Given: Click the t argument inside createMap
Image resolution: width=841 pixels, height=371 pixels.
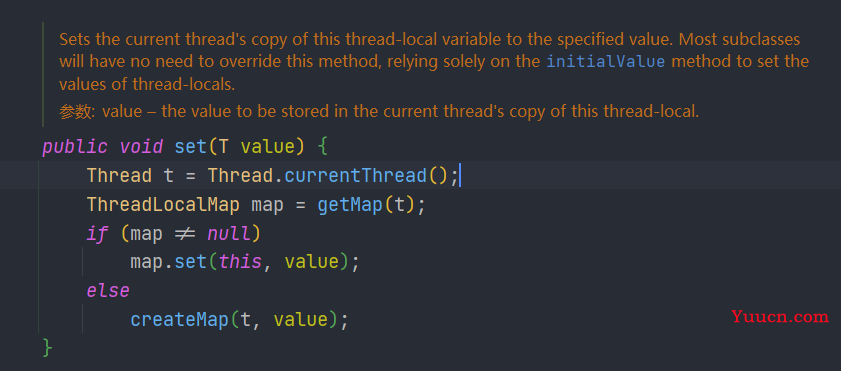Looking at the screenshot, I should click(x=246, y=320).
